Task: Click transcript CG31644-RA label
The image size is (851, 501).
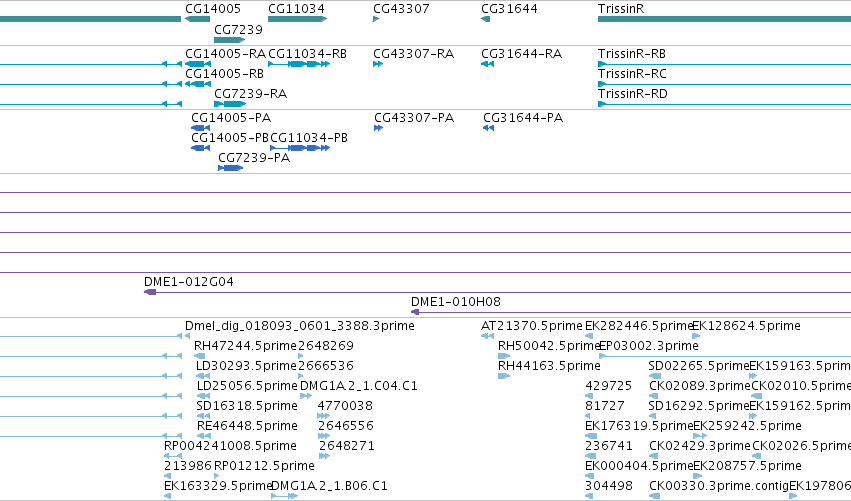Action: [522, 54]
